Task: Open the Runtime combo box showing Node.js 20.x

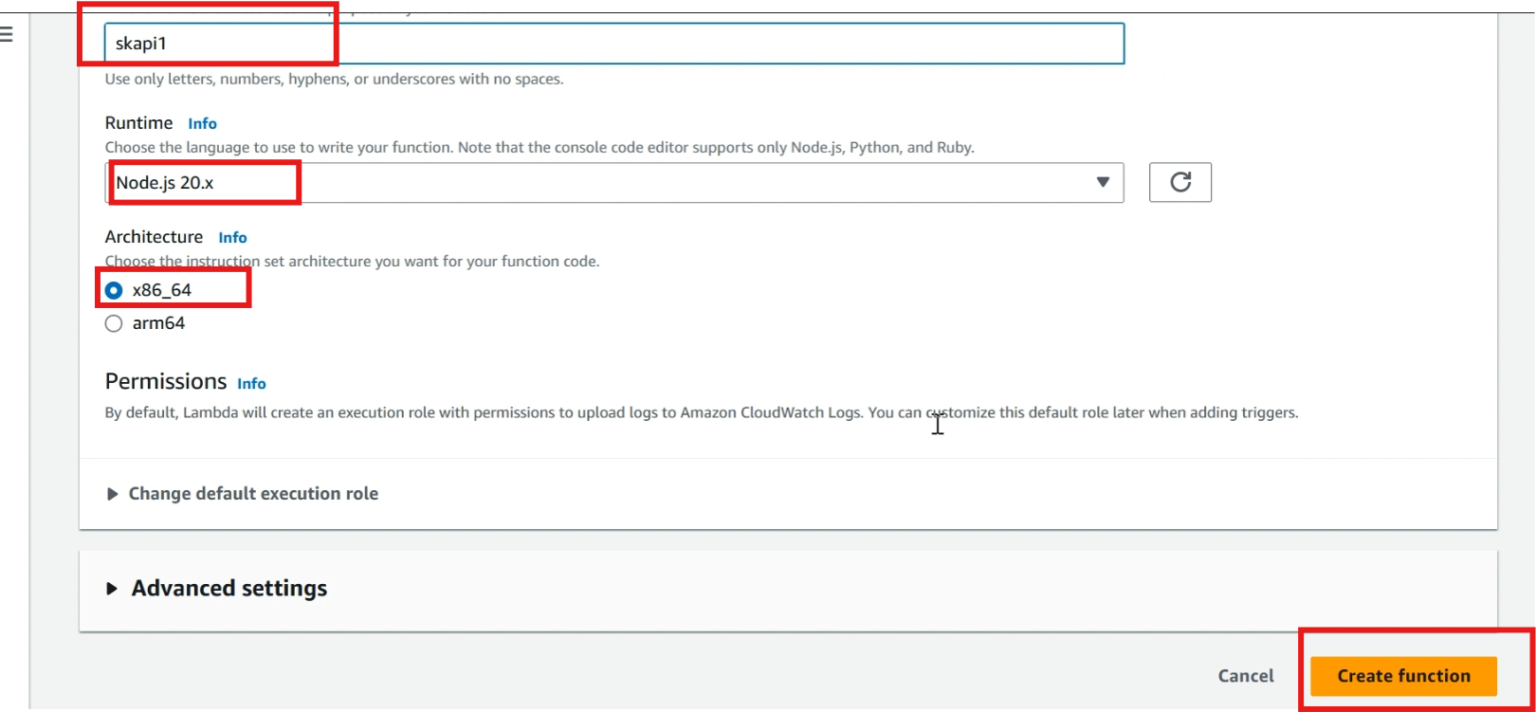Action: [x=615, y=182]
